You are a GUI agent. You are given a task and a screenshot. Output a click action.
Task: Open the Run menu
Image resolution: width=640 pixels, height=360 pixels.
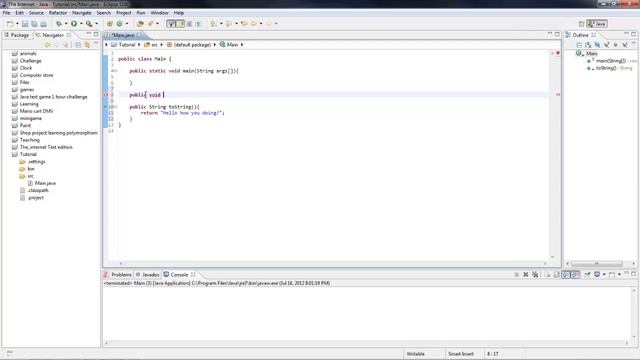coord(141,13)
